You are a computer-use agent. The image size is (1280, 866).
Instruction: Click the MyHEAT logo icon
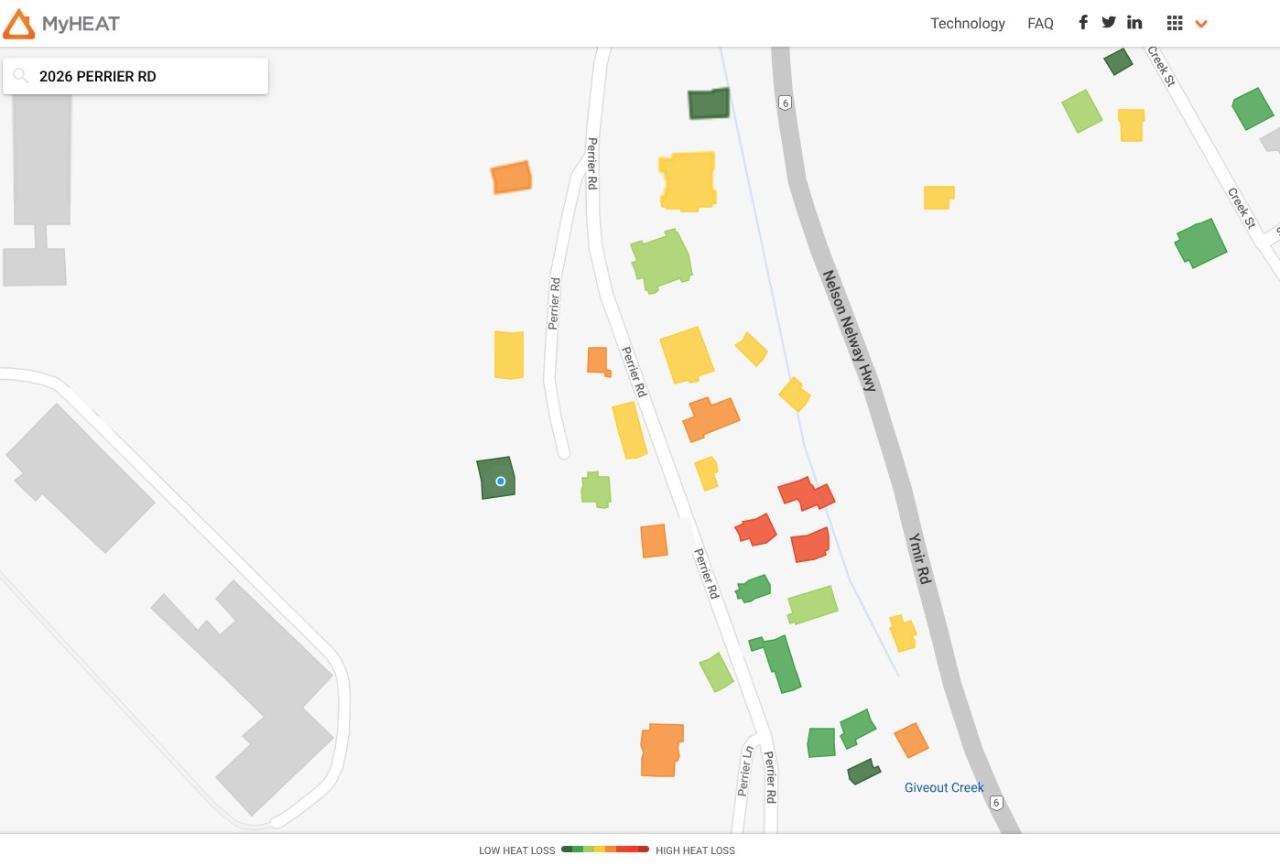click(19, 24)
